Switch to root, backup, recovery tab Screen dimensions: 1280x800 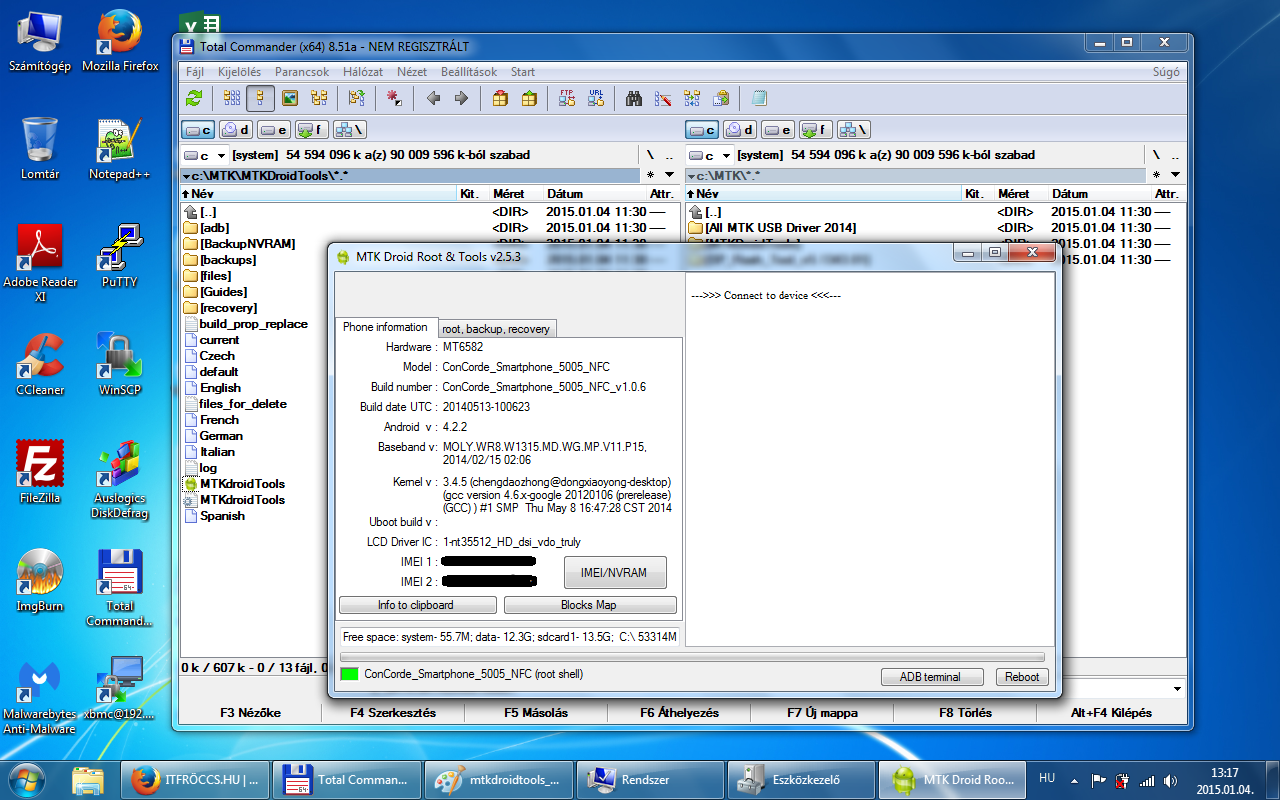point(496,329)
